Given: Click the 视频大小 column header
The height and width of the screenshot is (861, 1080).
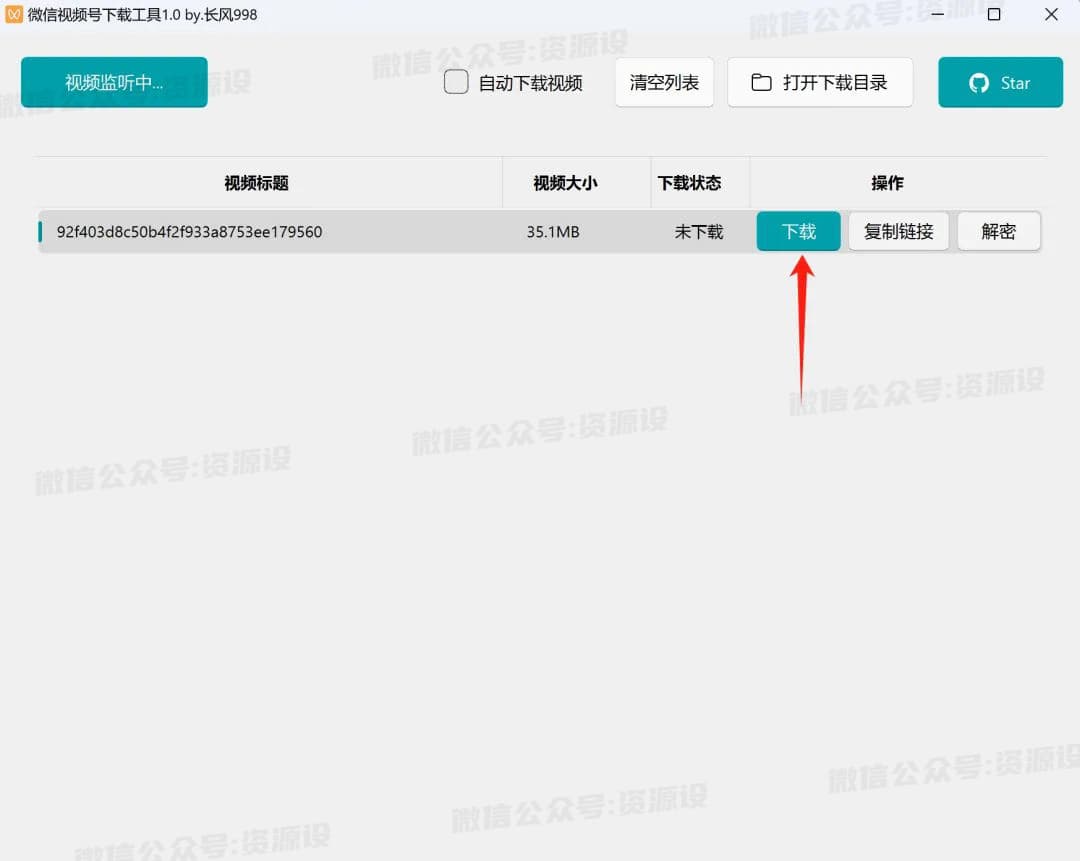Looking at the screenshot, I should (565, 183).
